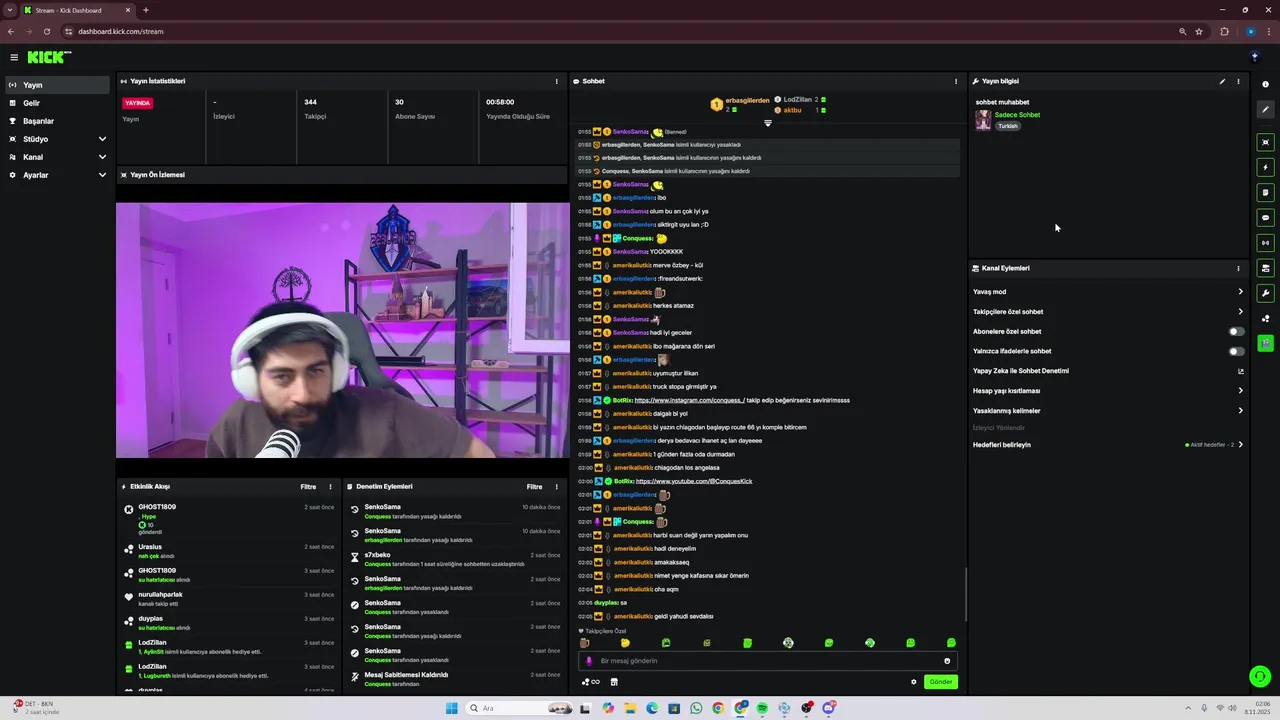Screen dimensions: 1280x720
Task: Toggle the wrench icon in right toolbar
Action: [1265, 293]
